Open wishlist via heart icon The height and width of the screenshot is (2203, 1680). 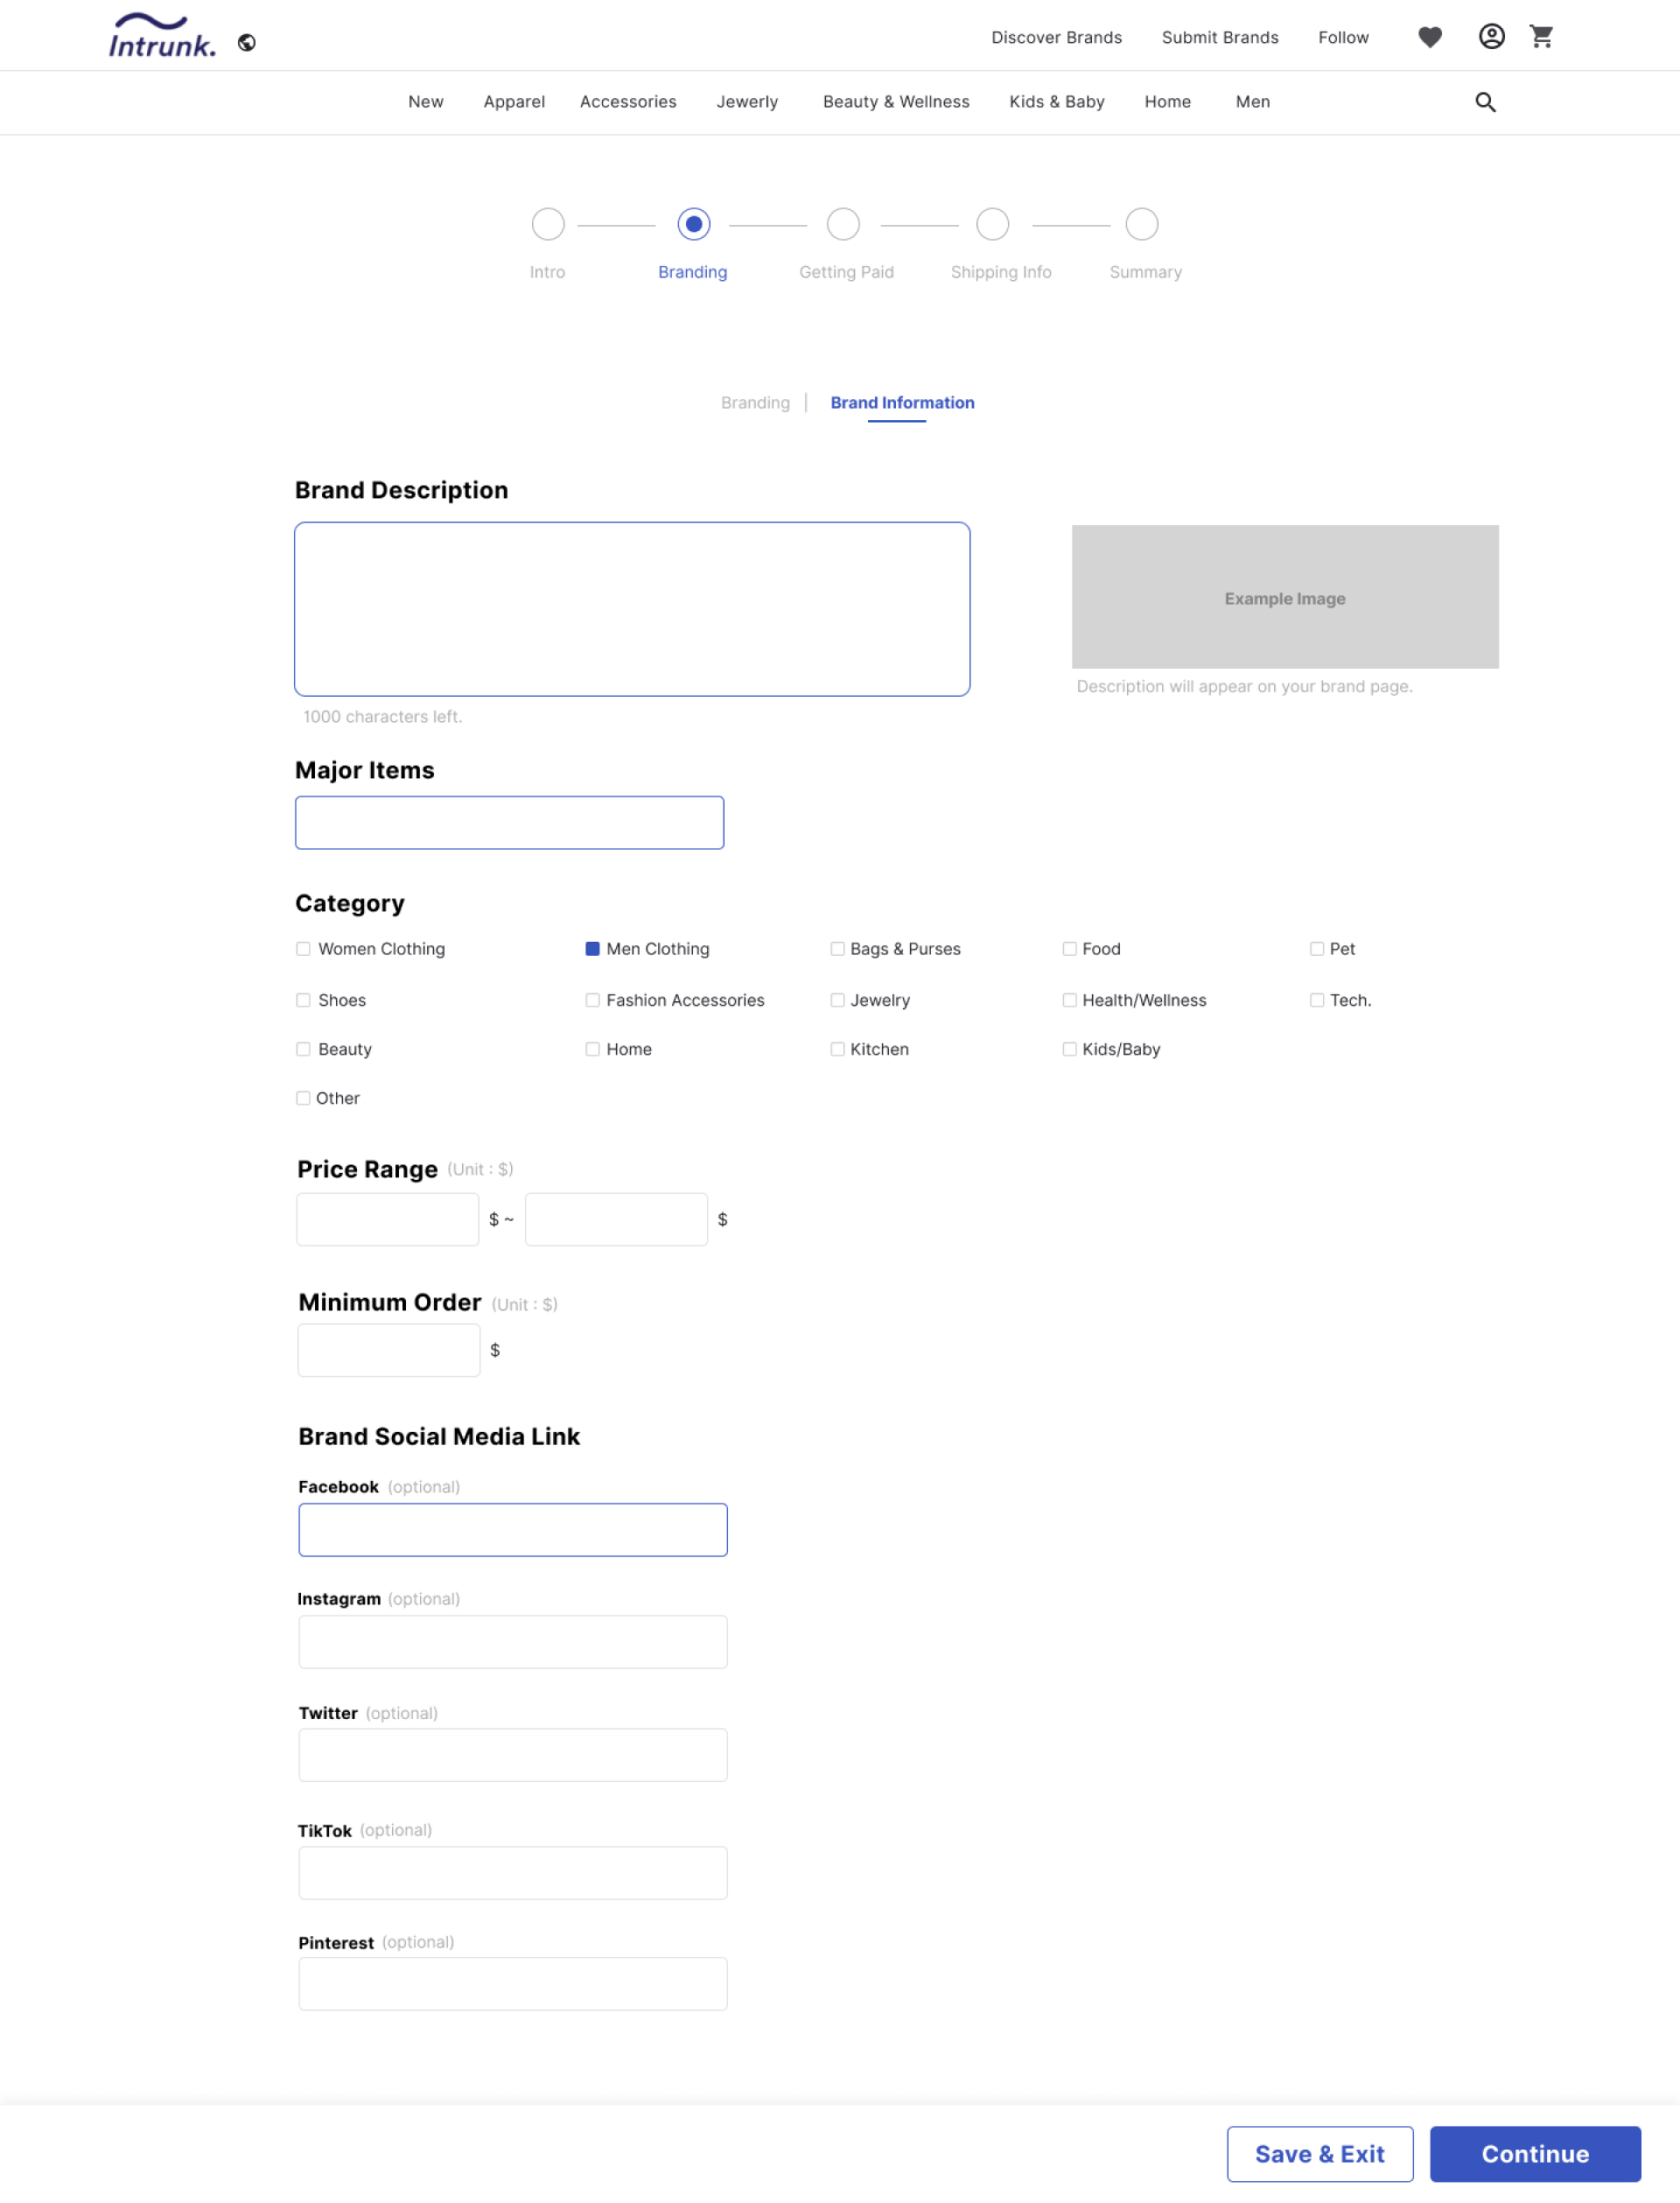click(x=1429, y=38)
